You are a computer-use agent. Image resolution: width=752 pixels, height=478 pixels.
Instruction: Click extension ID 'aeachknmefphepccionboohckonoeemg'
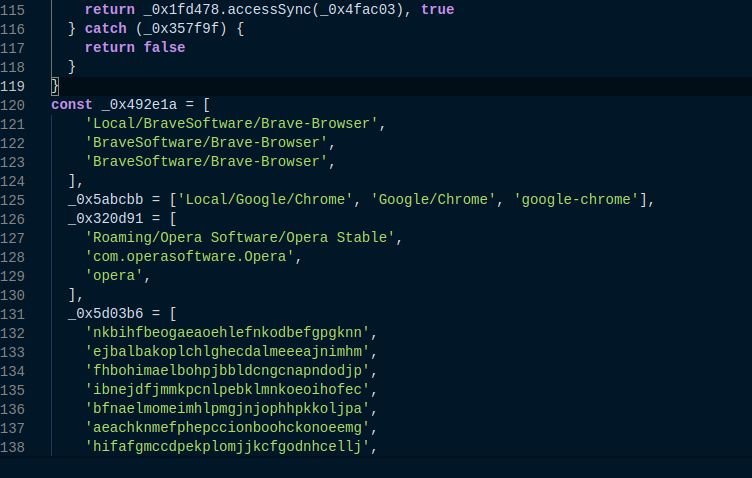click(227, 428)
